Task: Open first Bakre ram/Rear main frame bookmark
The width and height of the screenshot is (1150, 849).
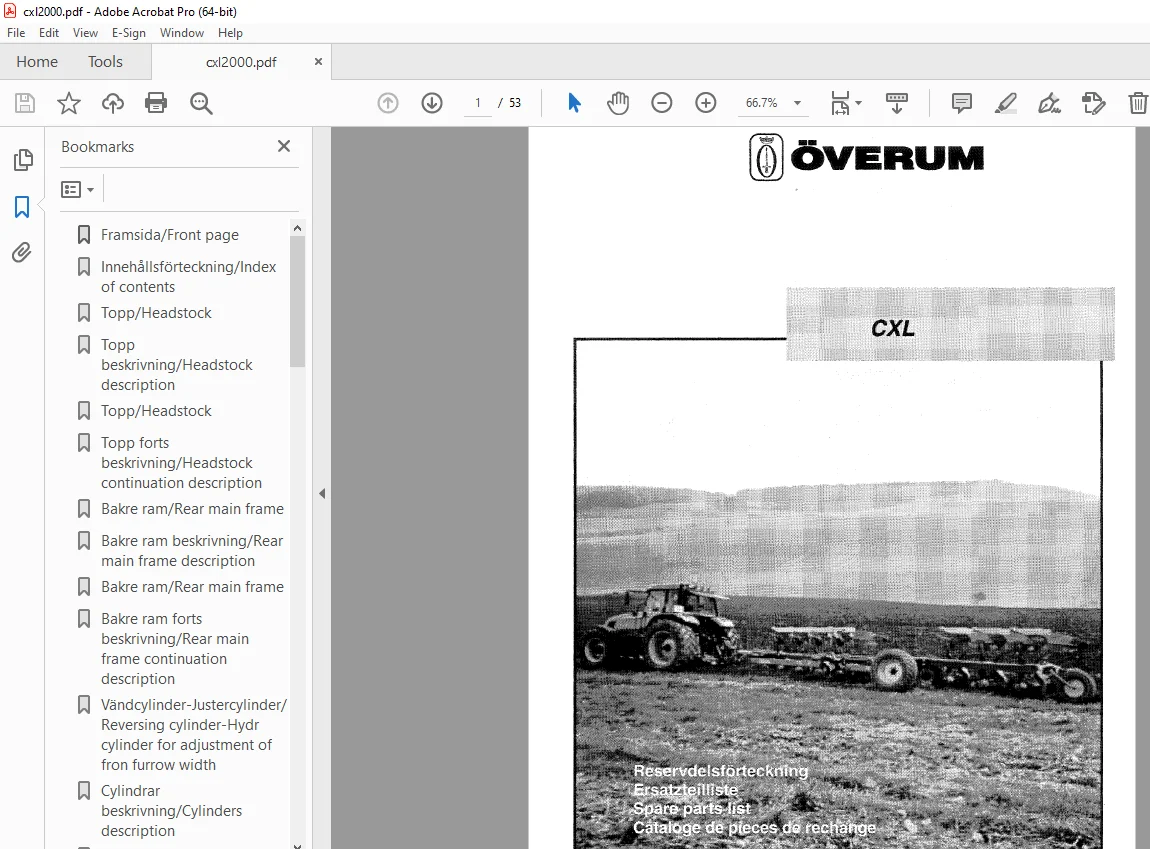Action: pos(192,509)
